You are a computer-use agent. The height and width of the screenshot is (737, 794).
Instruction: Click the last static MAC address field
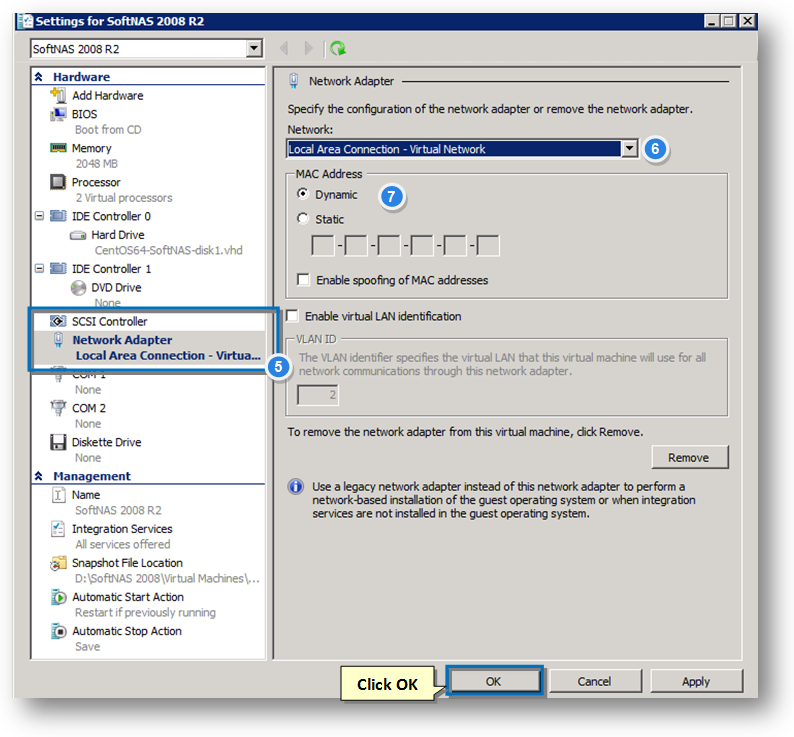[x=488, y=246]
